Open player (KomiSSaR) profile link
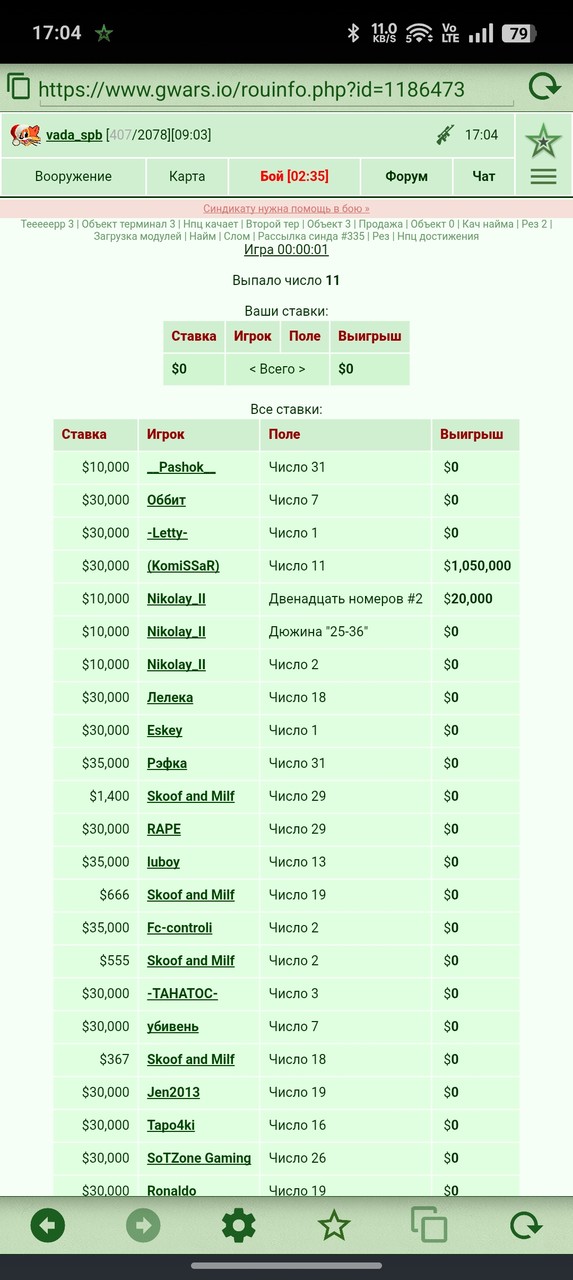 183,566
